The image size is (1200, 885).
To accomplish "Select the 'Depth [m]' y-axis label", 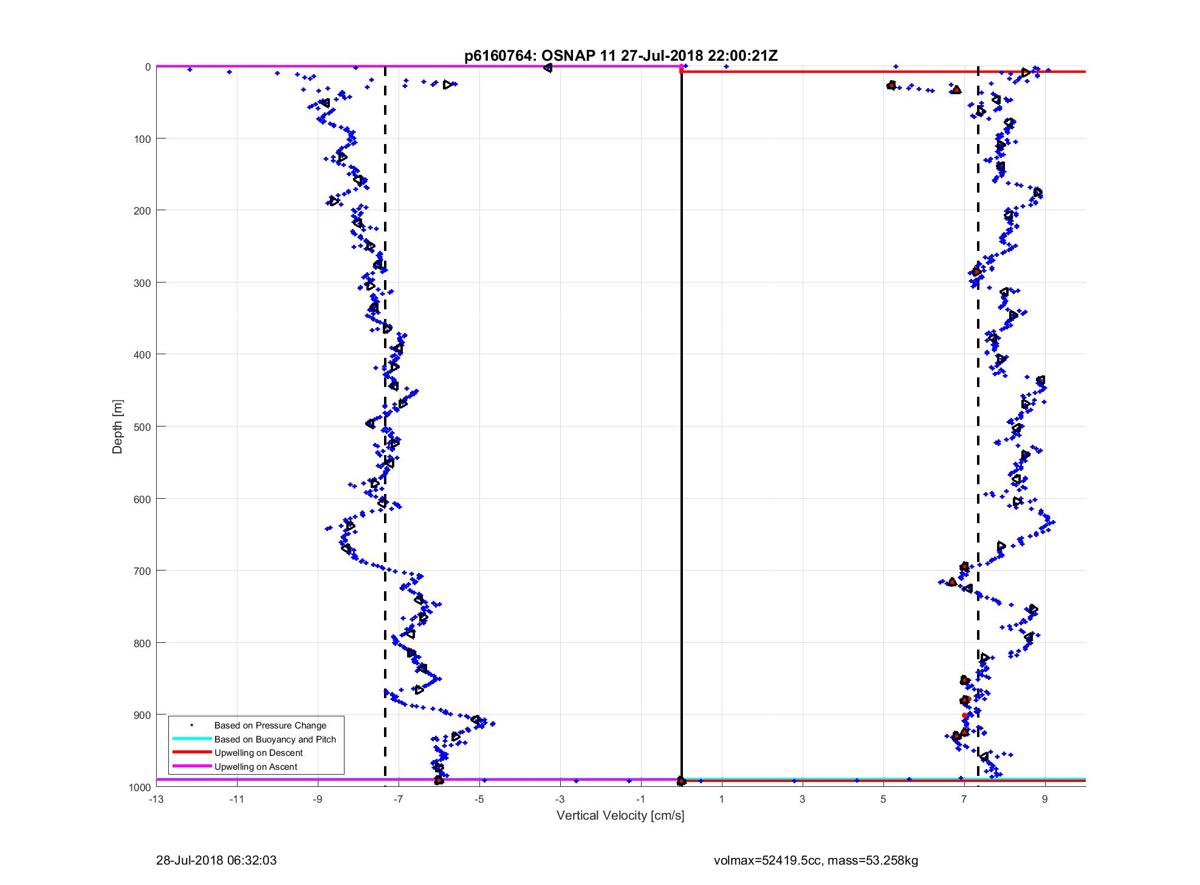I will [118, 427].
